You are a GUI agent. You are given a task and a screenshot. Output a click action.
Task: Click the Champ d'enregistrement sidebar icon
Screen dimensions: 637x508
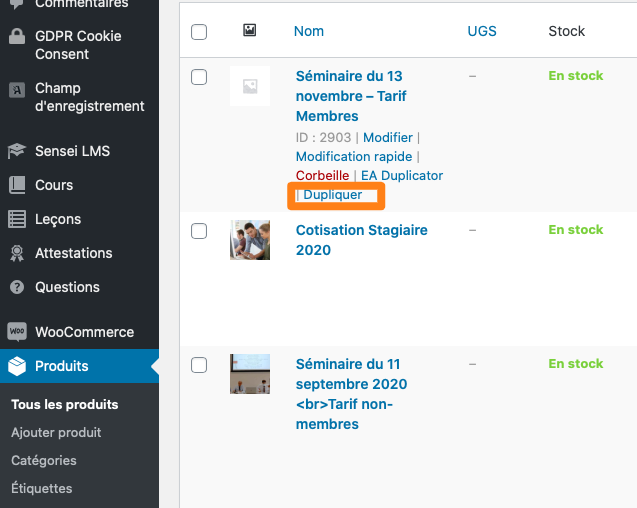point(17,90)
